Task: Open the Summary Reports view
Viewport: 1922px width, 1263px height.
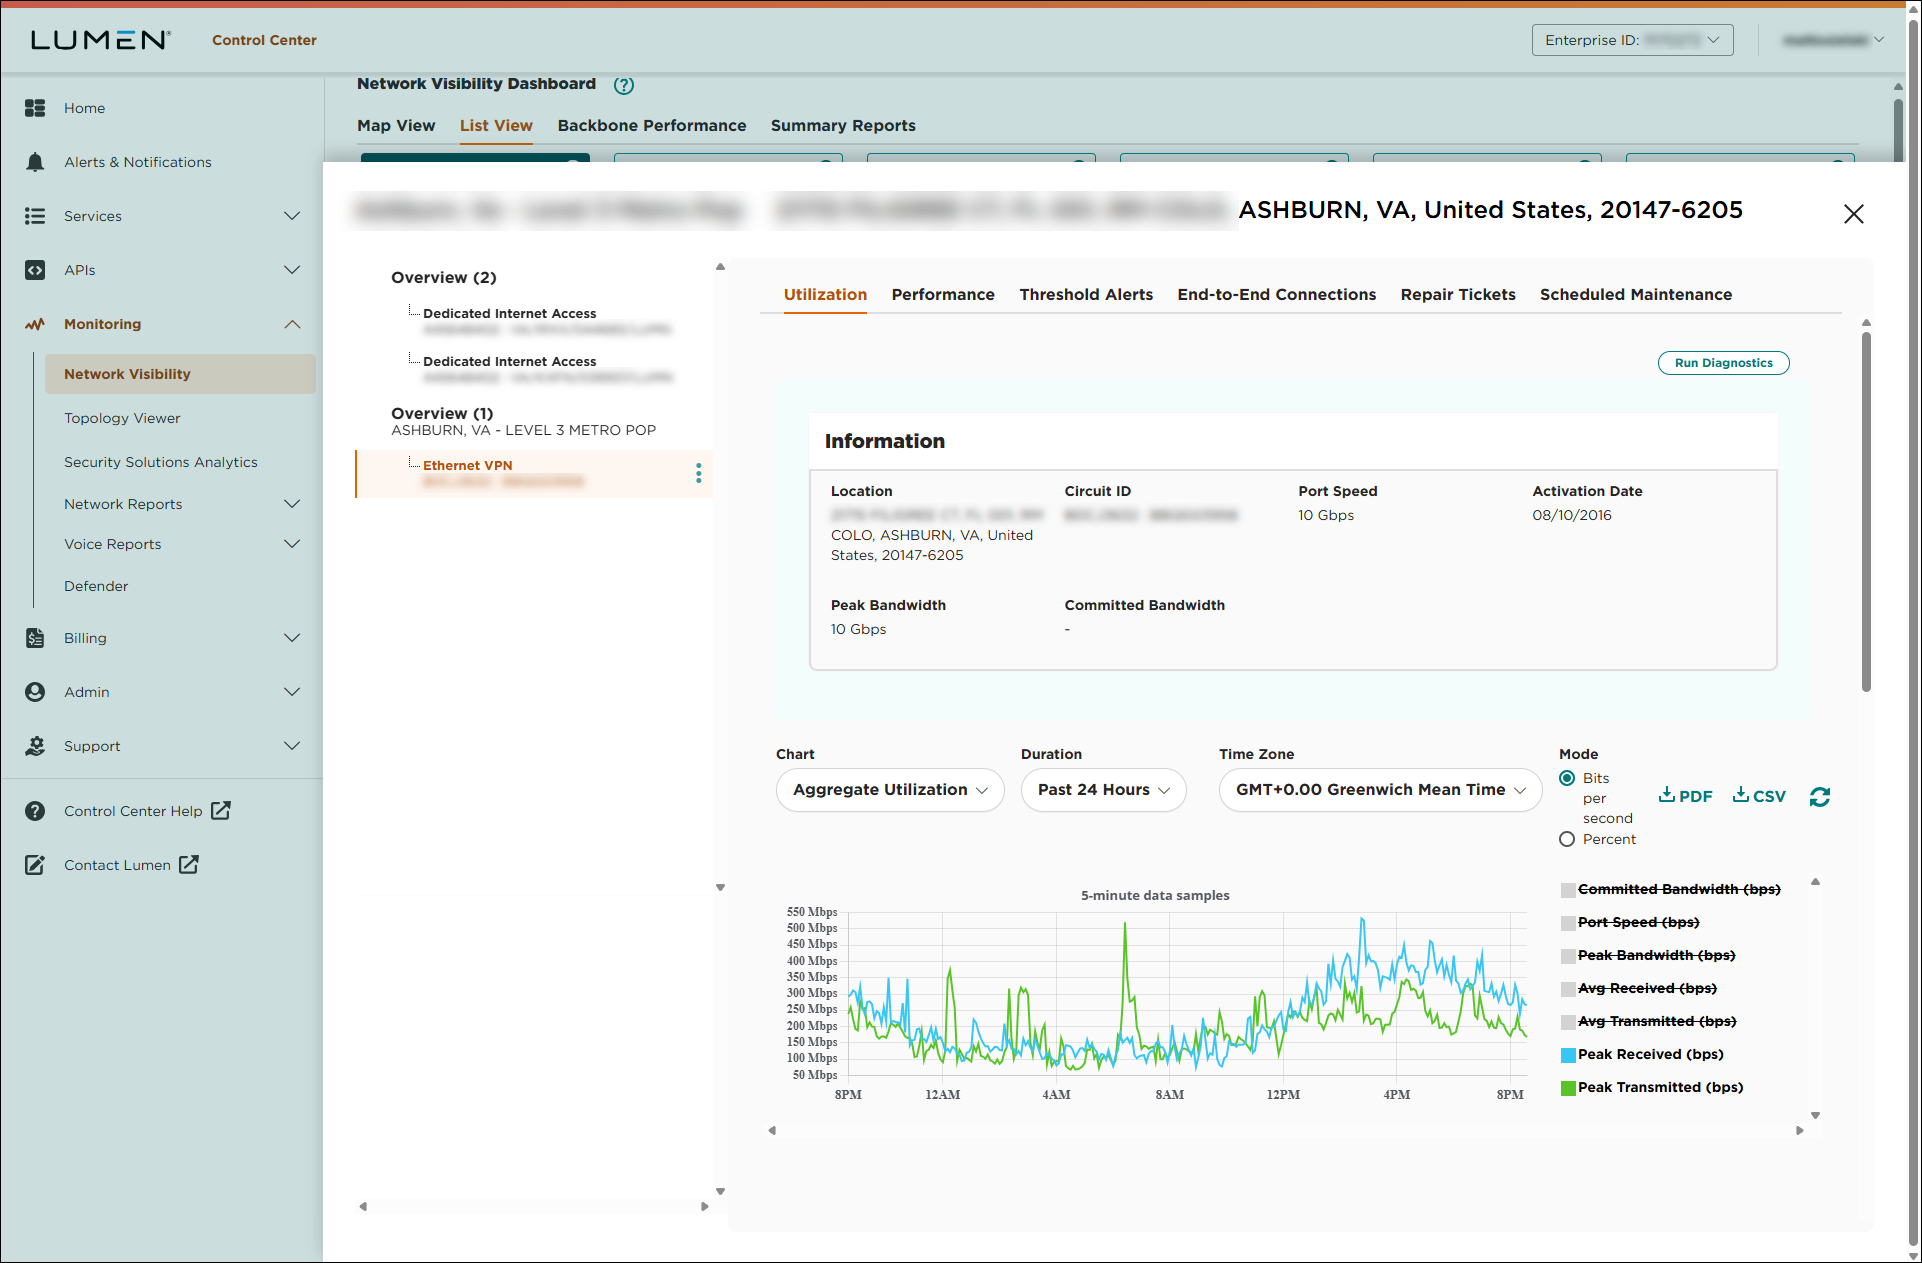Action: [x=843, y=125]
